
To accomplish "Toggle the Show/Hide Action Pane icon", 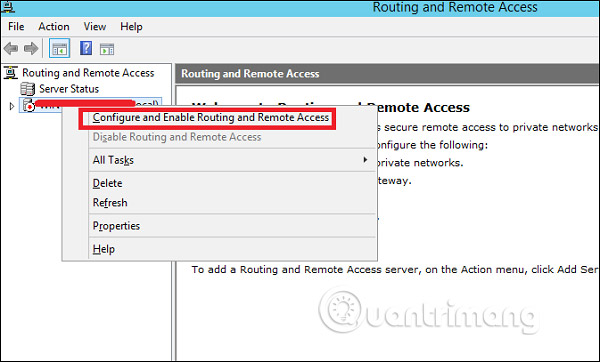I will click(107, 49).
